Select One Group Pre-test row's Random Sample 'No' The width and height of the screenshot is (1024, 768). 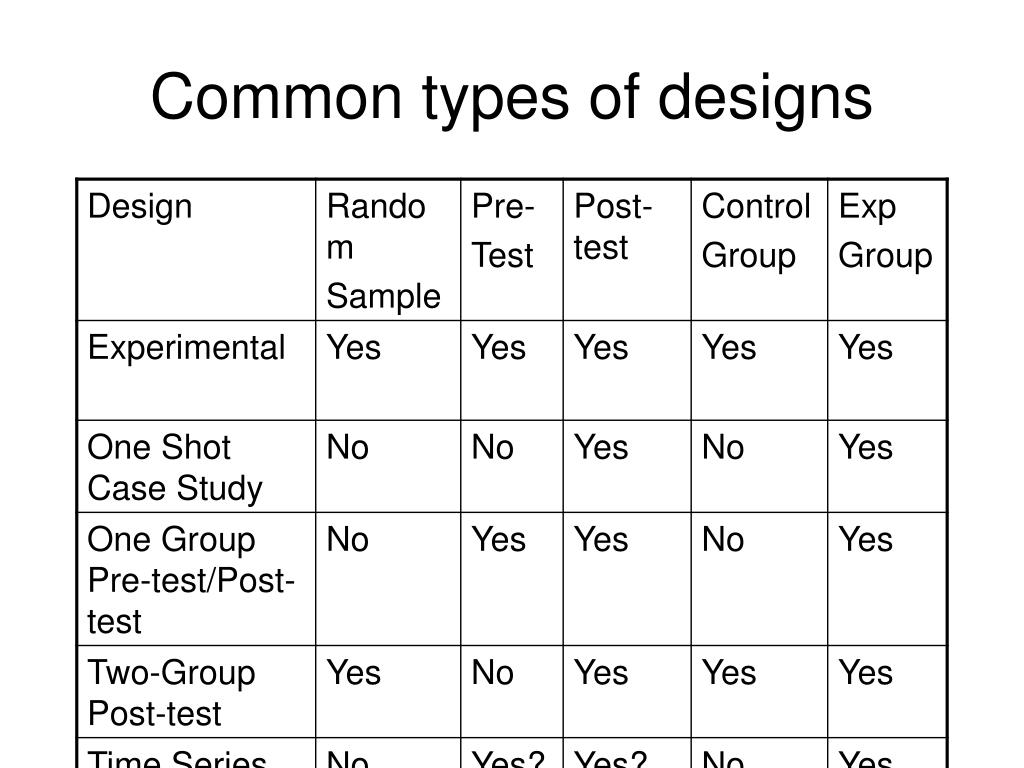tap(388, 579)
